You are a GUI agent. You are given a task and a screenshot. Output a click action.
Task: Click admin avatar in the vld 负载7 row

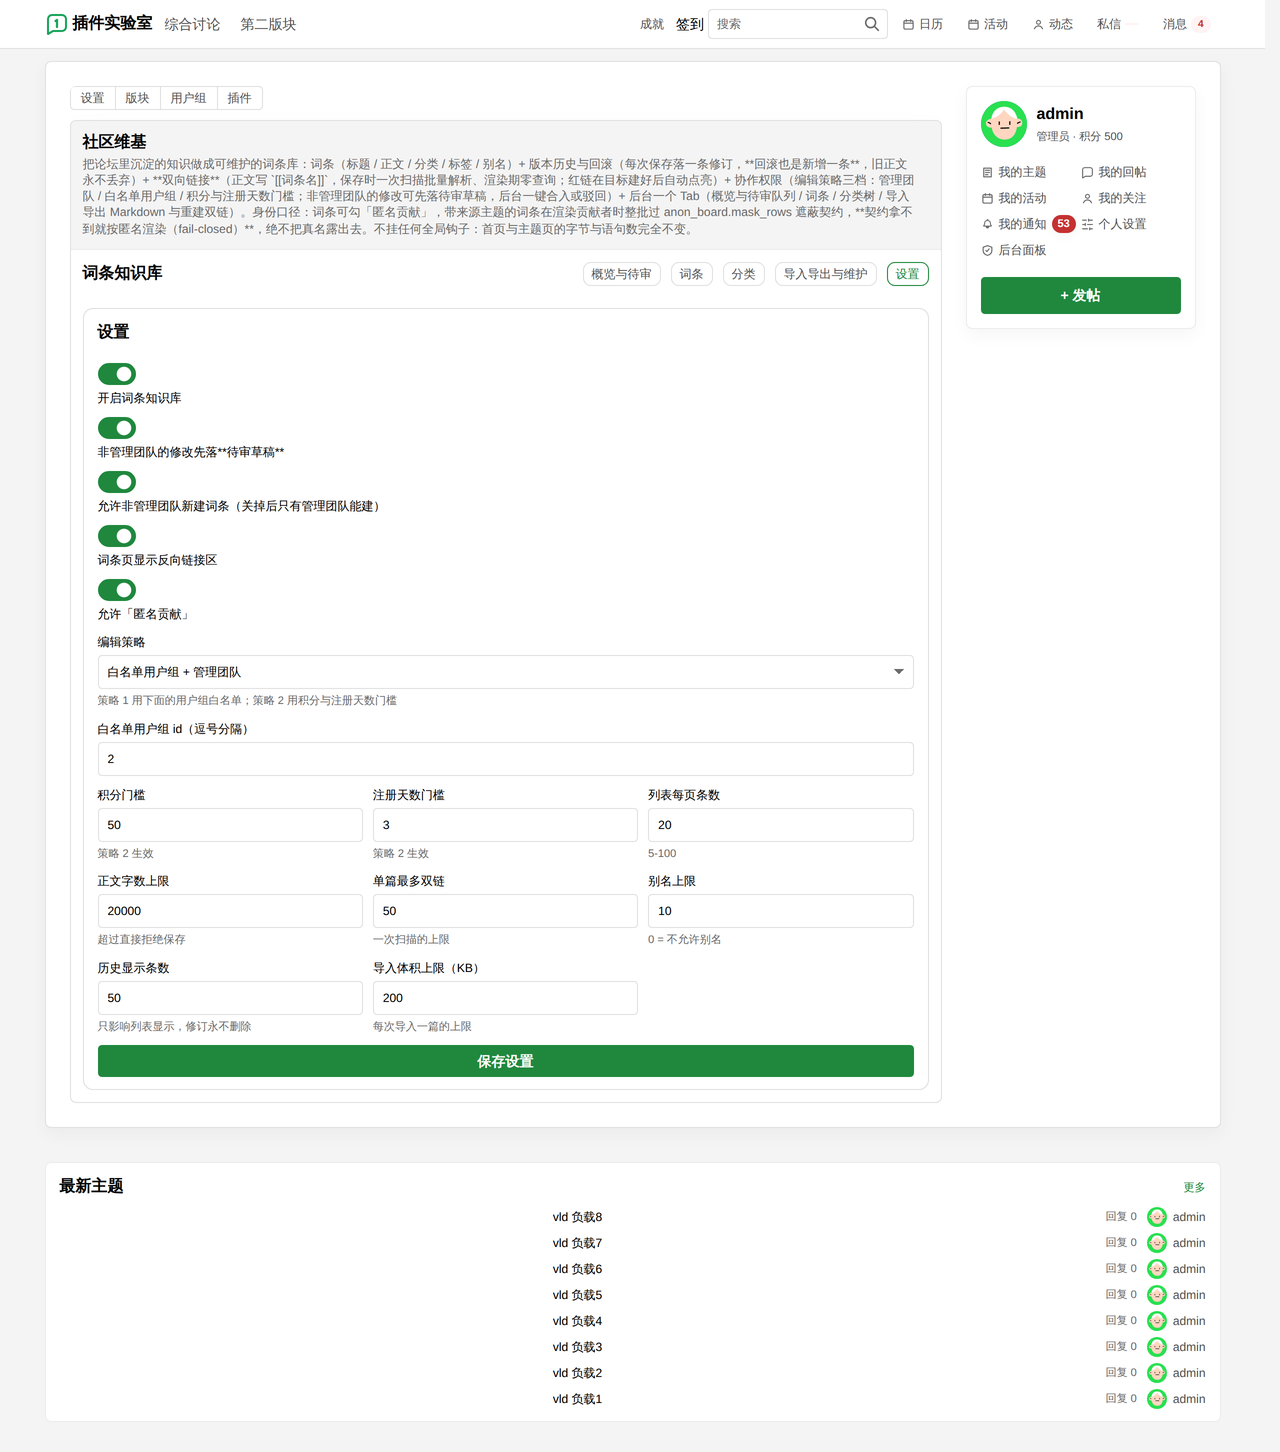(1157, 1243)
